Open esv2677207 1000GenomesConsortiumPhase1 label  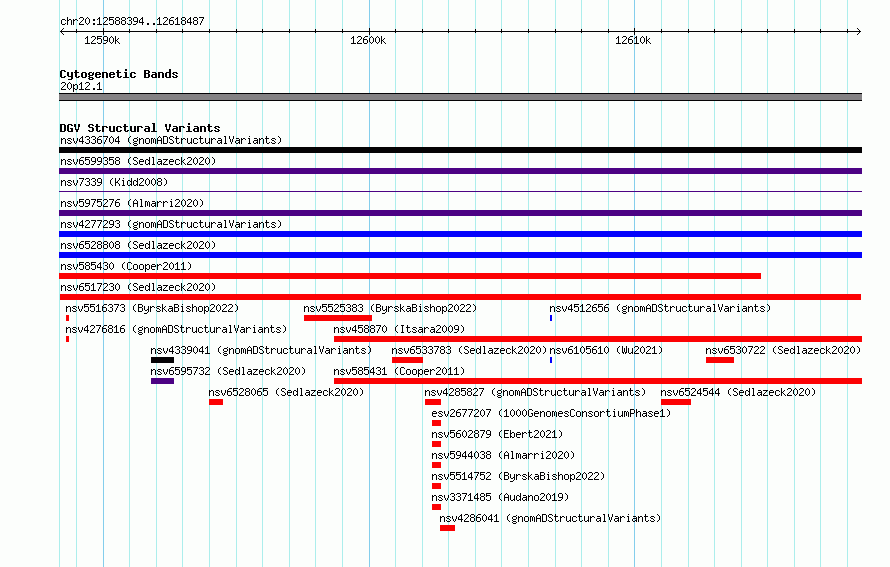551,413
